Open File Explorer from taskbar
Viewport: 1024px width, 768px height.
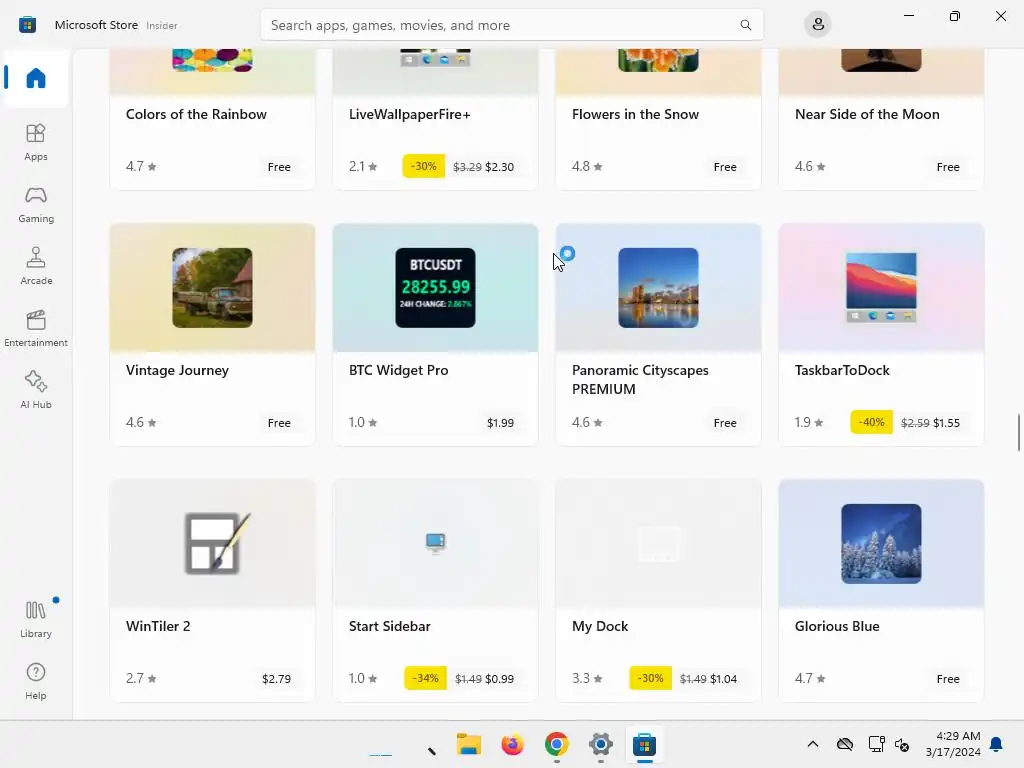point(468,744)
